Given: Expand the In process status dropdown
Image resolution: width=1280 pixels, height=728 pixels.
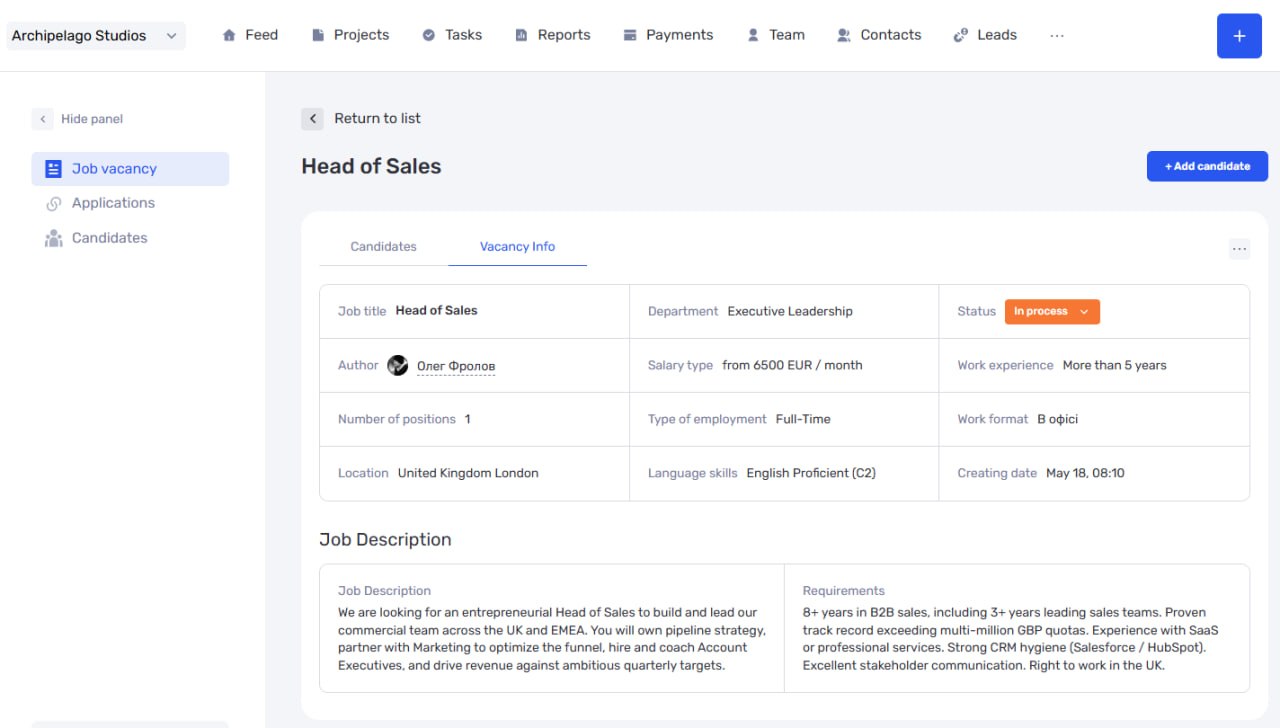Looking at the screenshot, I should pos(1052,311).
